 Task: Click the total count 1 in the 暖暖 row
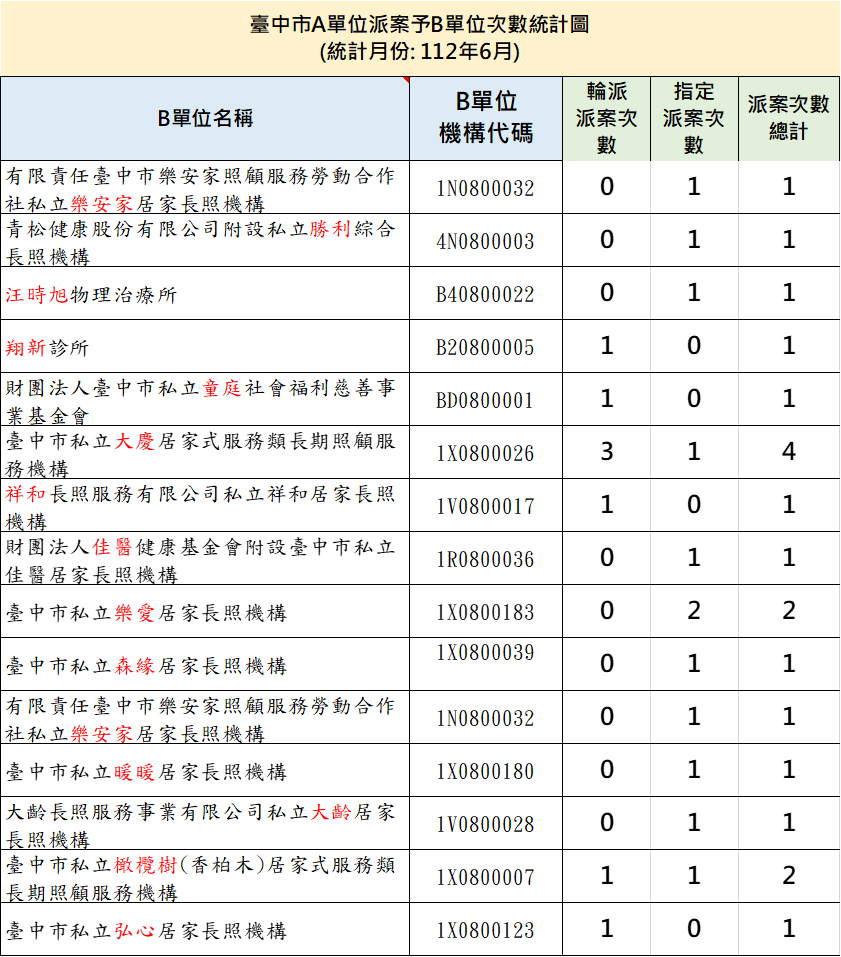(x=789, y=770)
